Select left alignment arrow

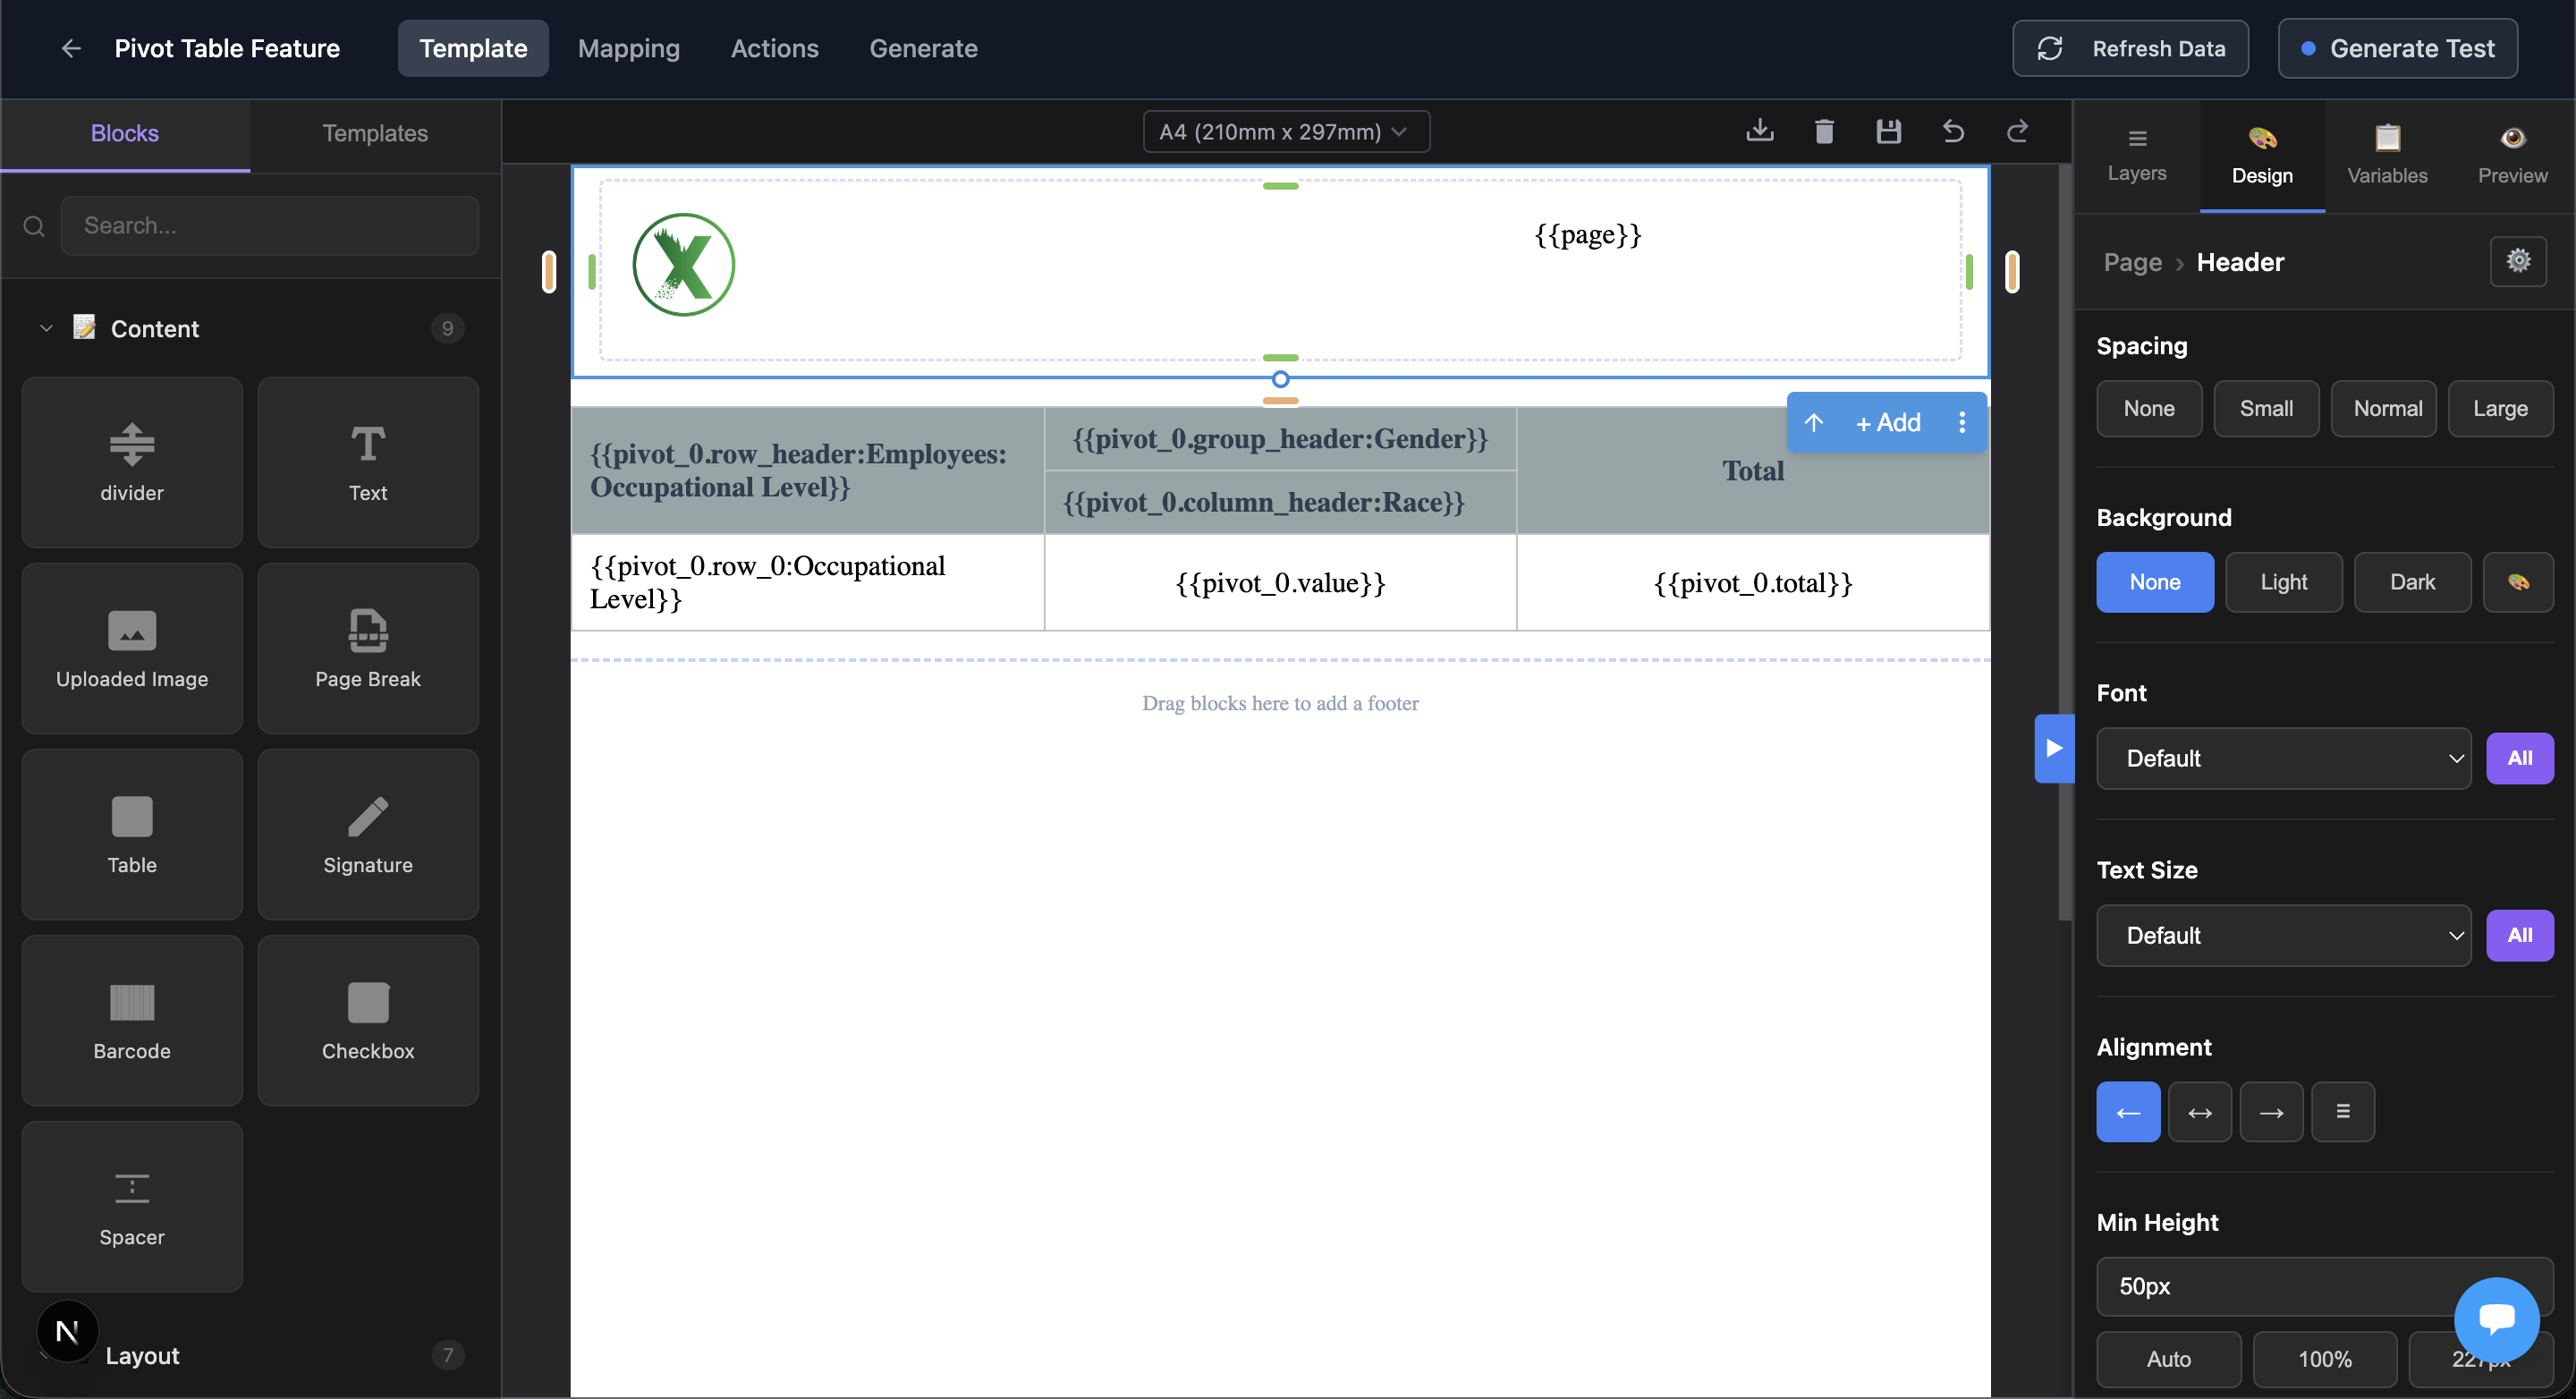pos(2128,1111)
